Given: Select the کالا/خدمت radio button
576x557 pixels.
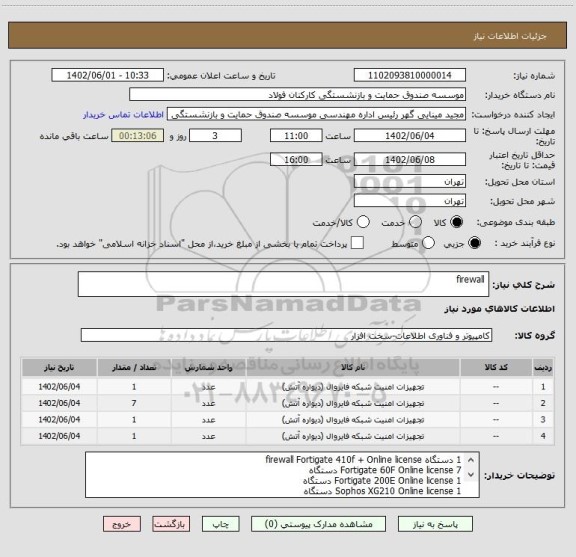Looking at the screenshot, I should tap(363, 222).
